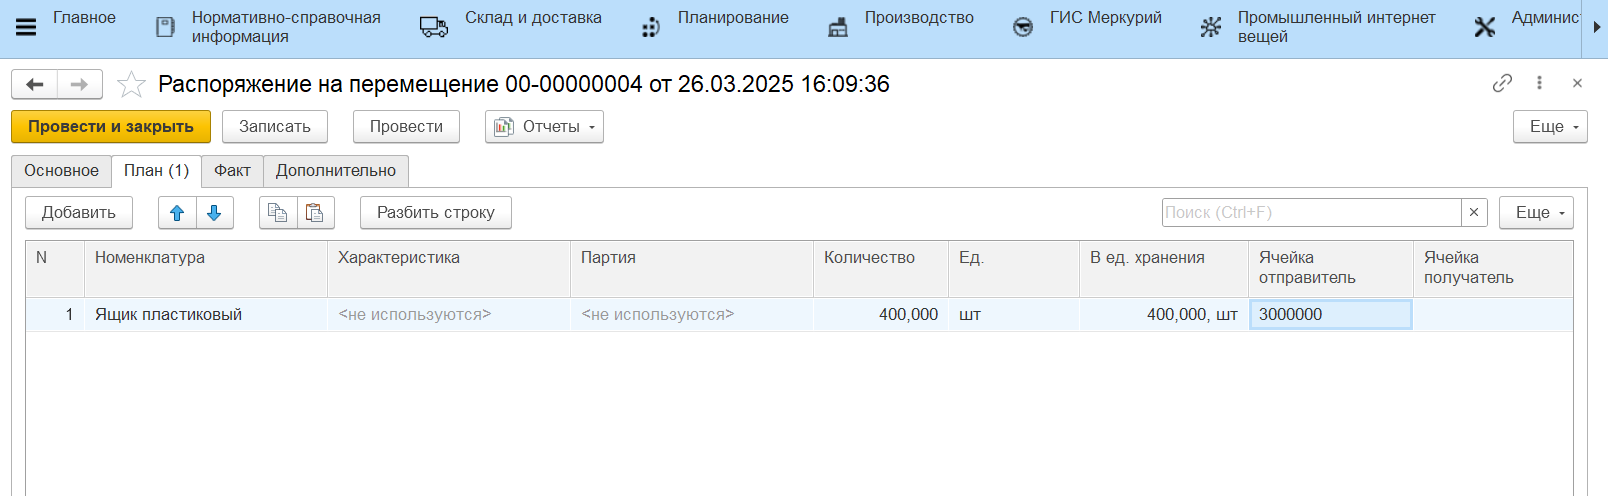The height and width of the screenshot is (496, 1608).
Task: Open the Отчеты dropdown
Action: click(544, 127)
